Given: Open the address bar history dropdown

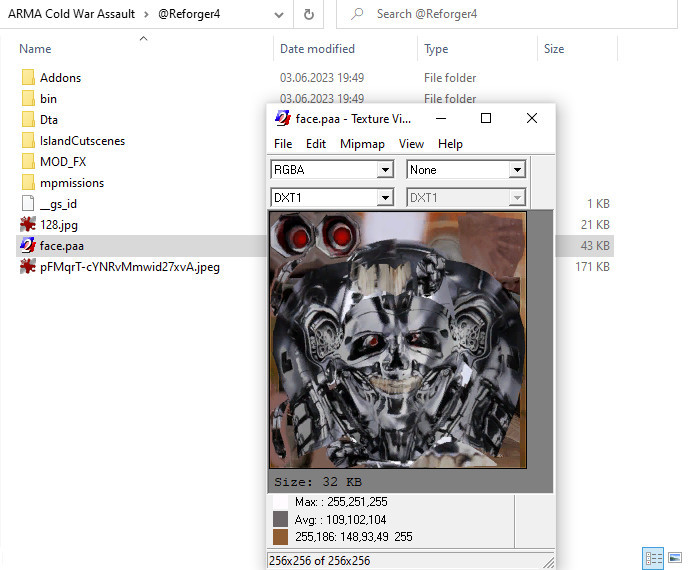Looking at the screenshot, I should click(279, 15).
